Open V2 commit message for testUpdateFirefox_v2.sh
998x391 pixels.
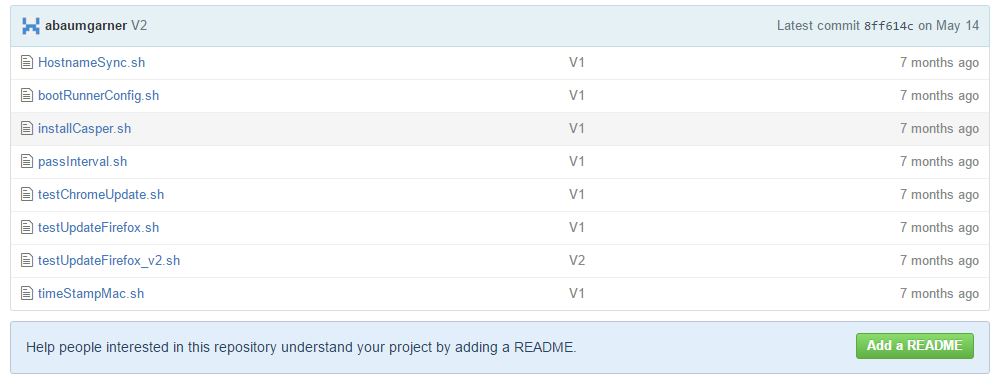(577, 260)
